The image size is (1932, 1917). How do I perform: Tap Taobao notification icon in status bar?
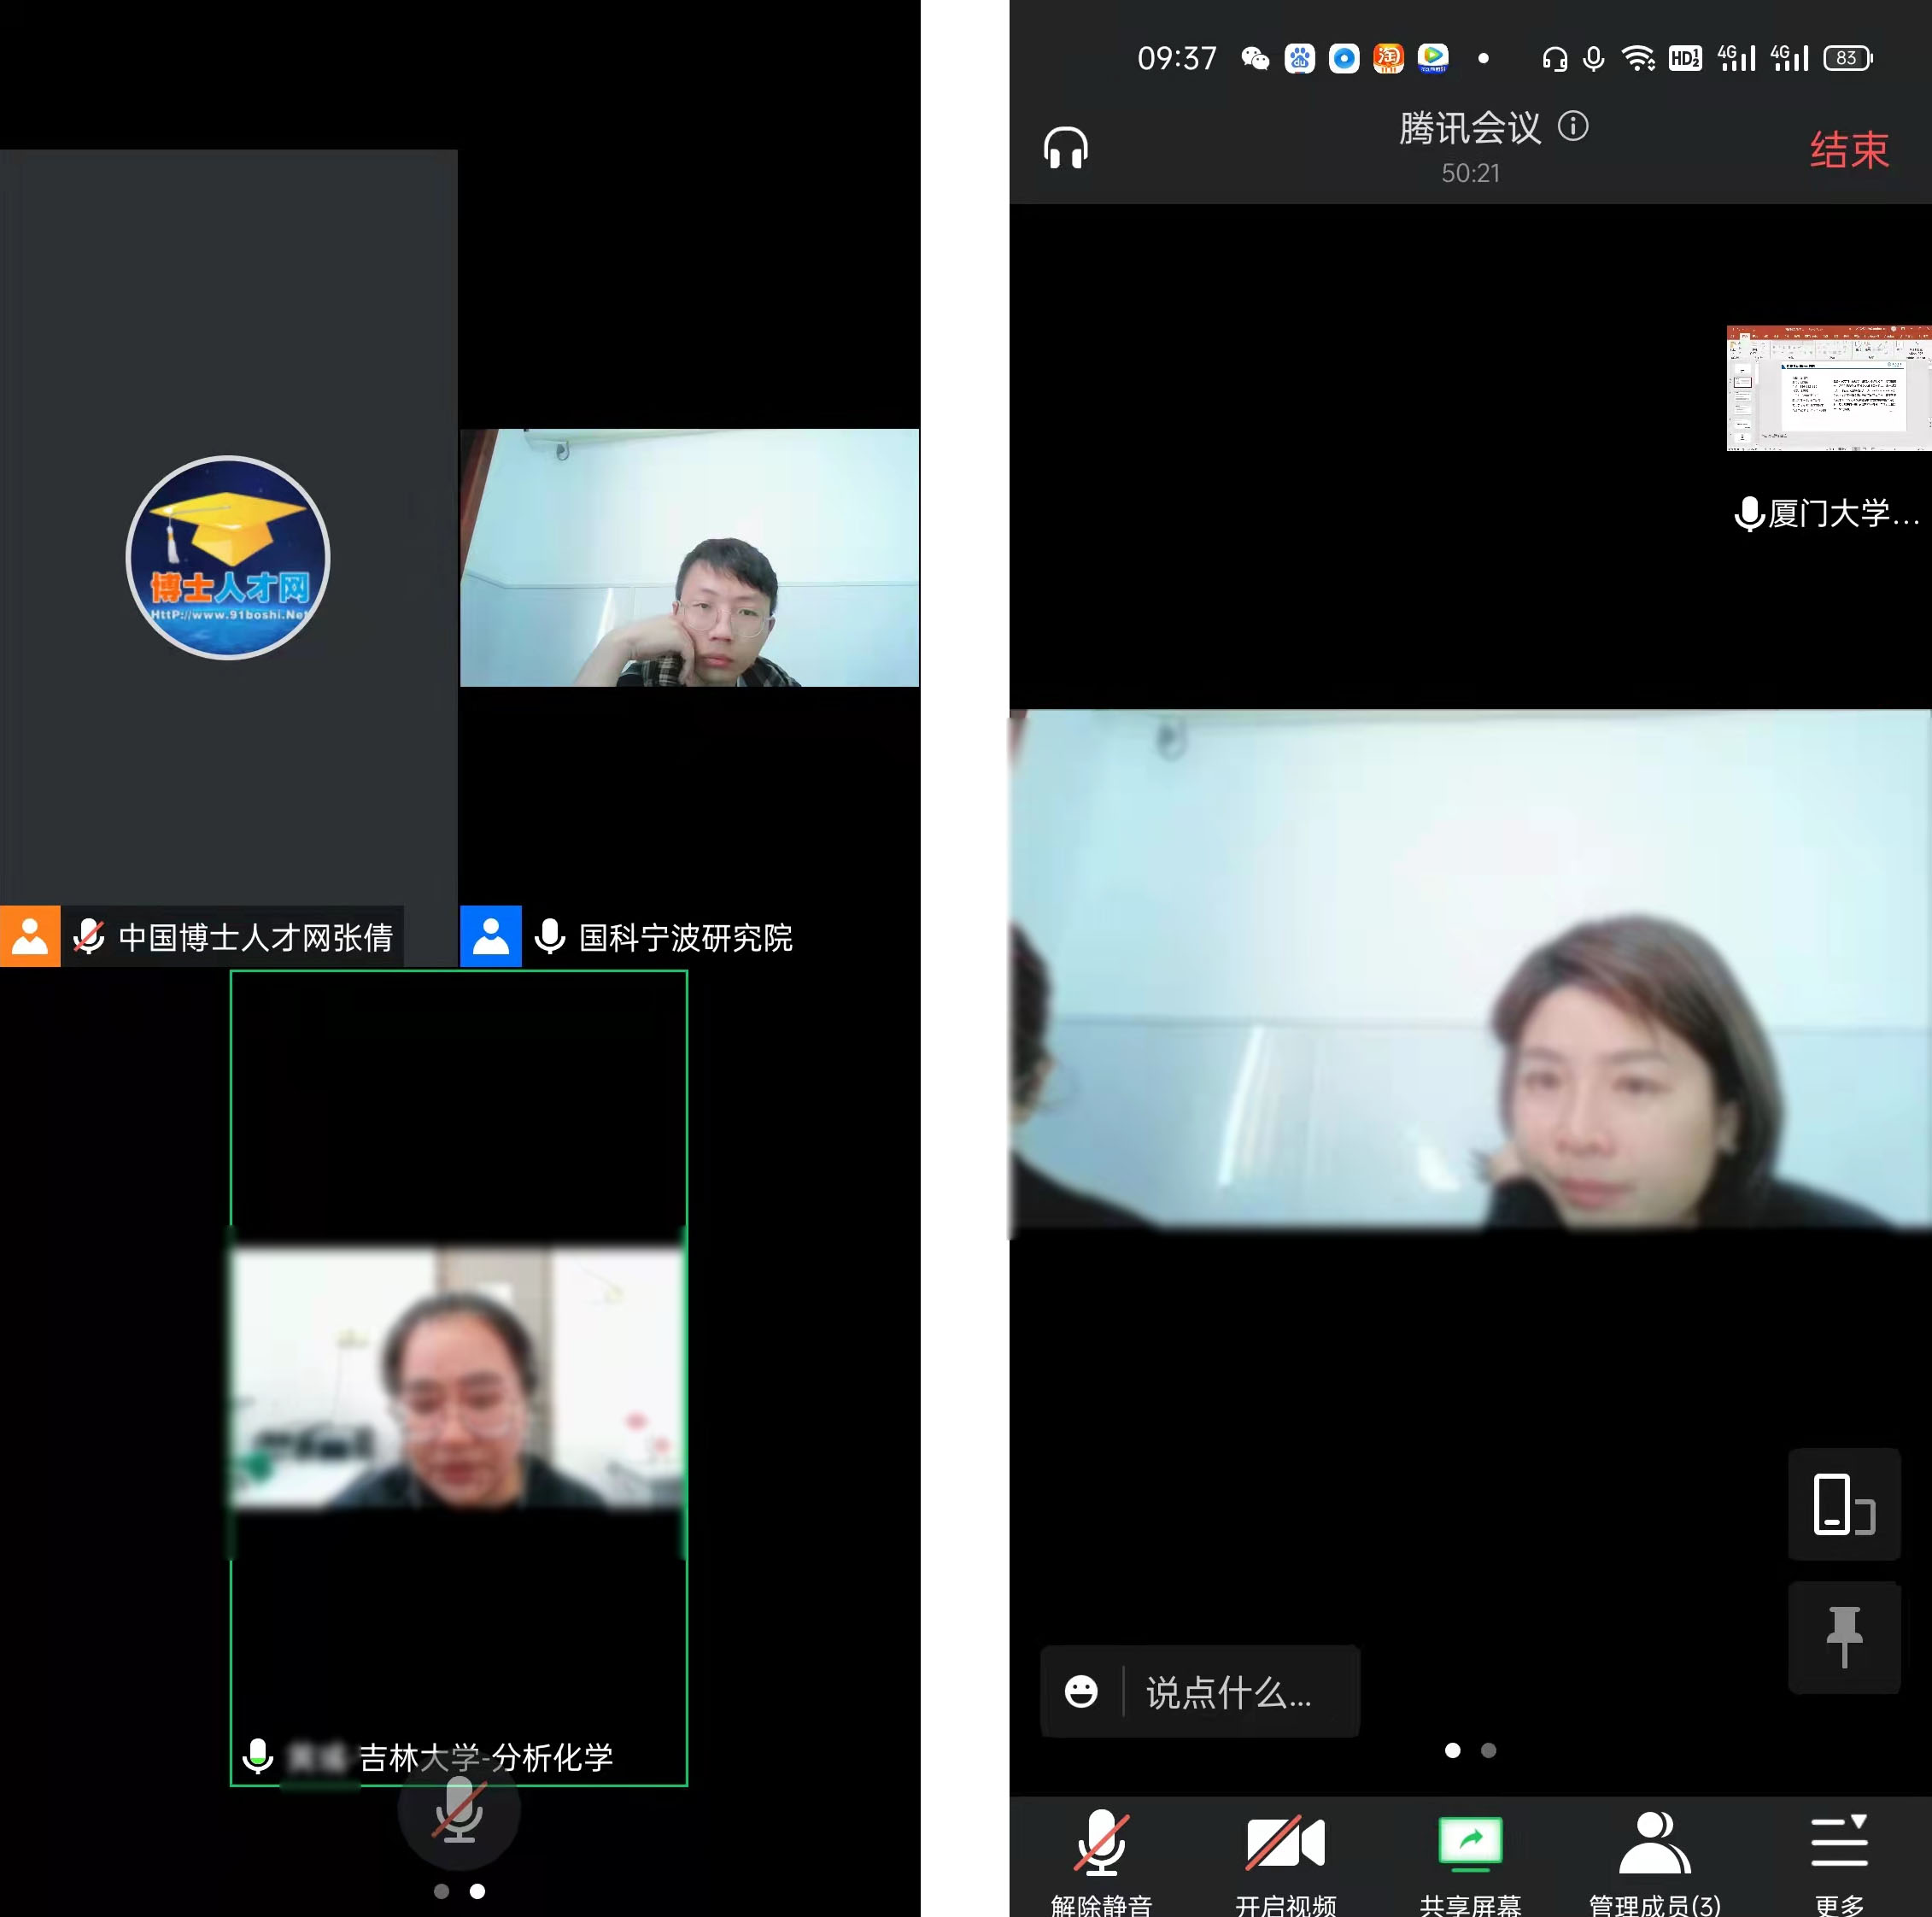(1388, 58)
